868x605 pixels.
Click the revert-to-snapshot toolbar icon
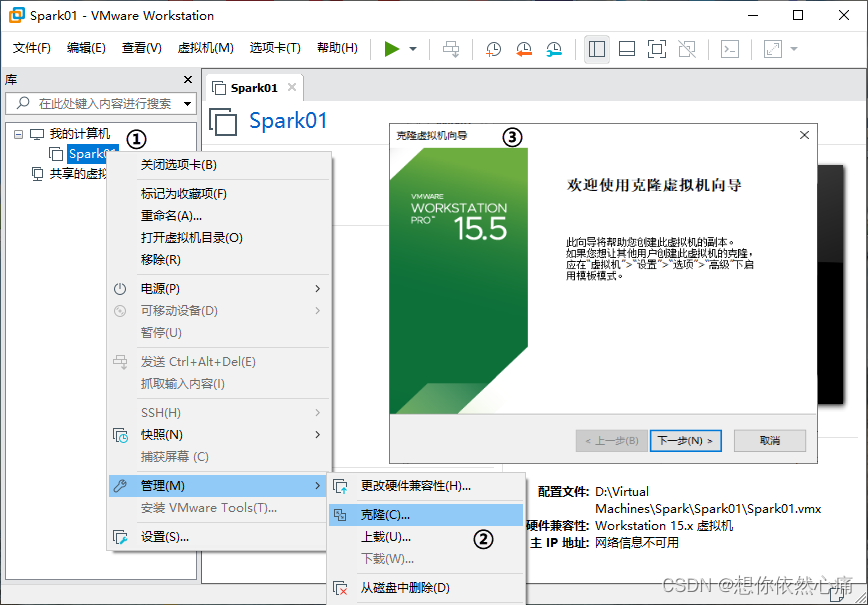coord(524,49)
